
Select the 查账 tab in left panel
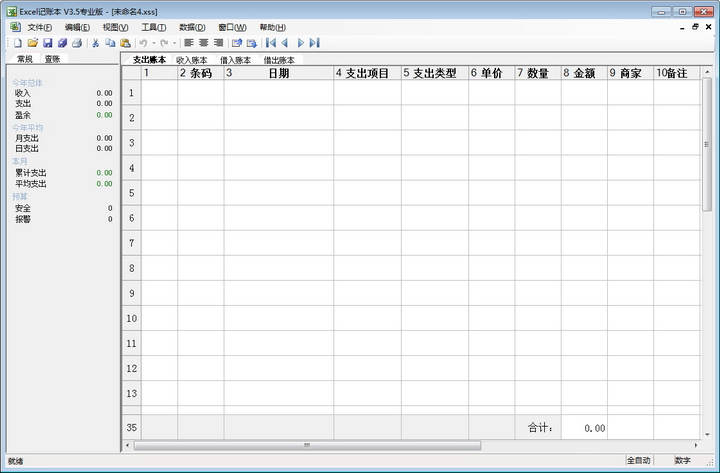51,60
